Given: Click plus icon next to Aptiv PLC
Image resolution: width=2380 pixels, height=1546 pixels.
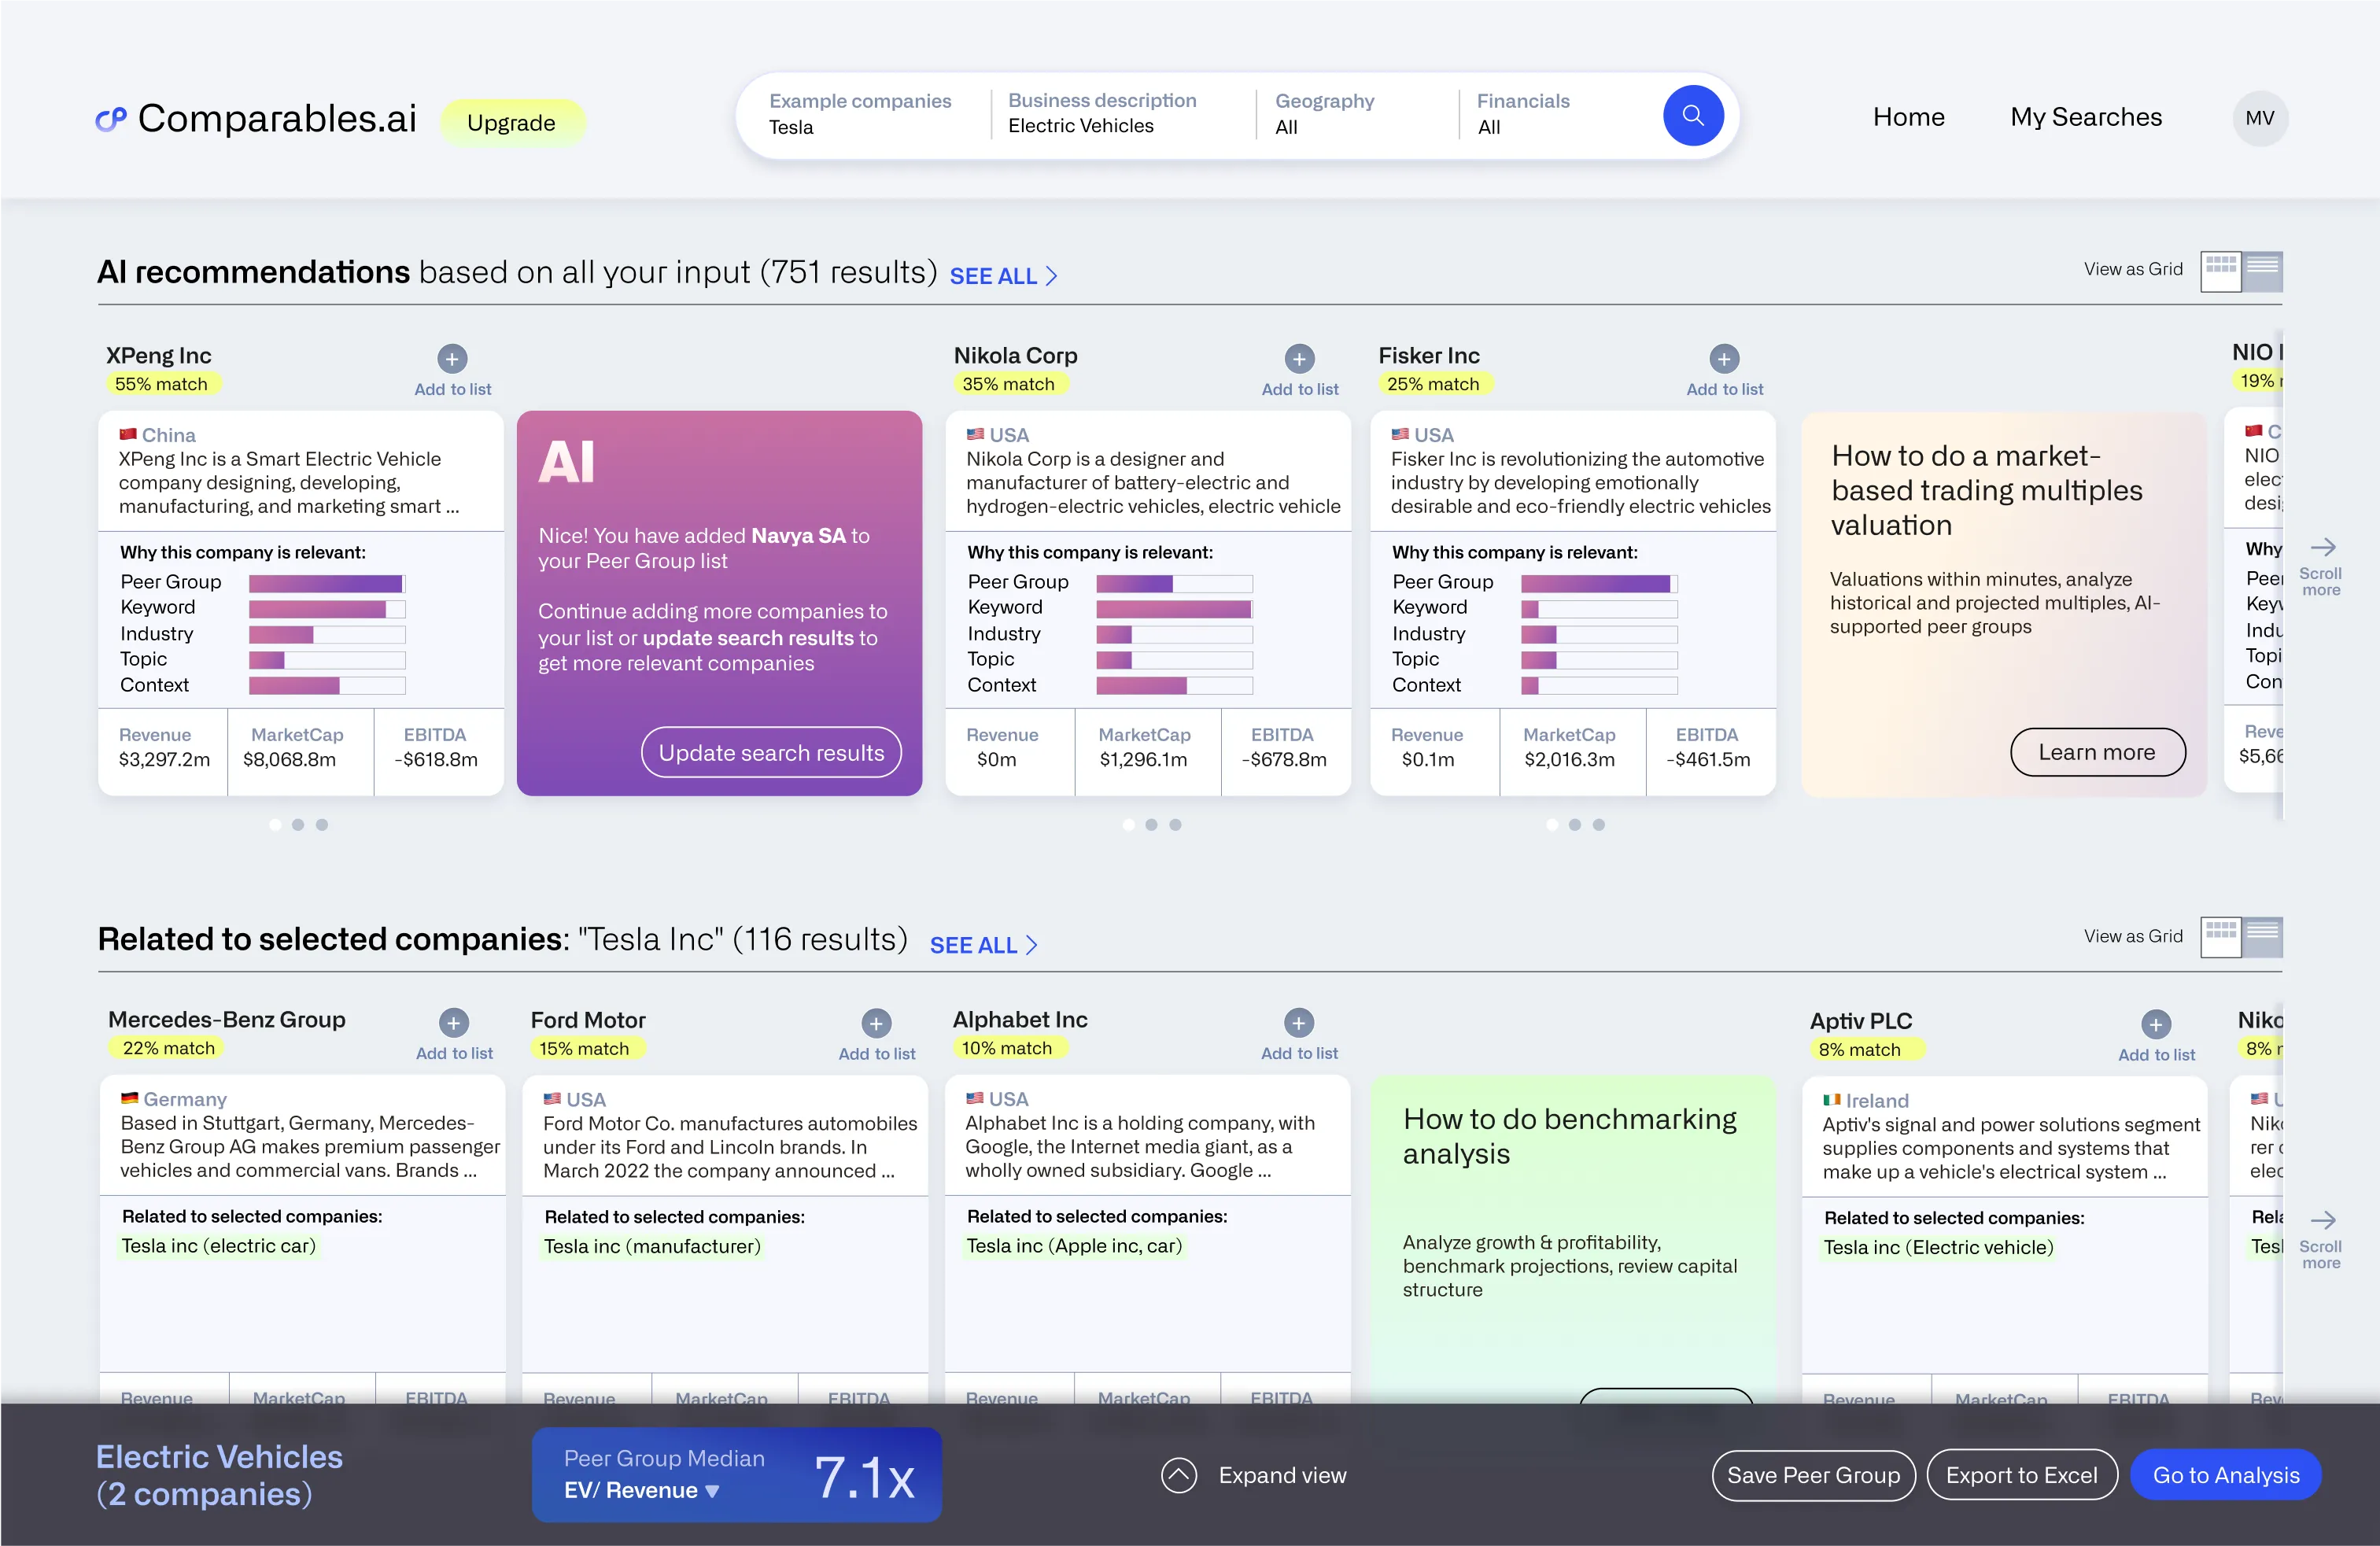Looking at the screenshot, I should (x=2155, y=1024).
